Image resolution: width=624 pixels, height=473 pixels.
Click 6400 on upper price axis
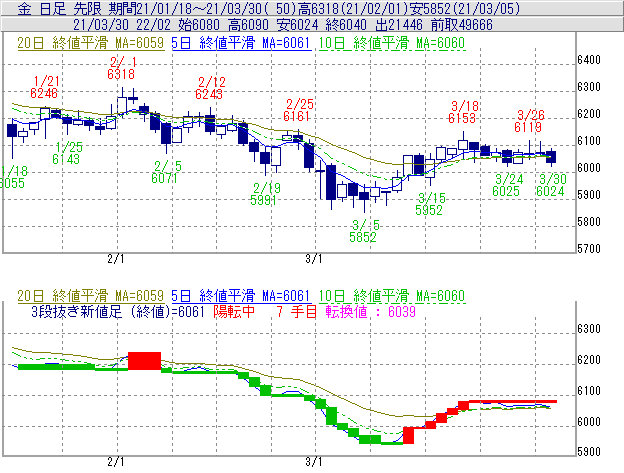pyautogui.click(x=589, y=60)
